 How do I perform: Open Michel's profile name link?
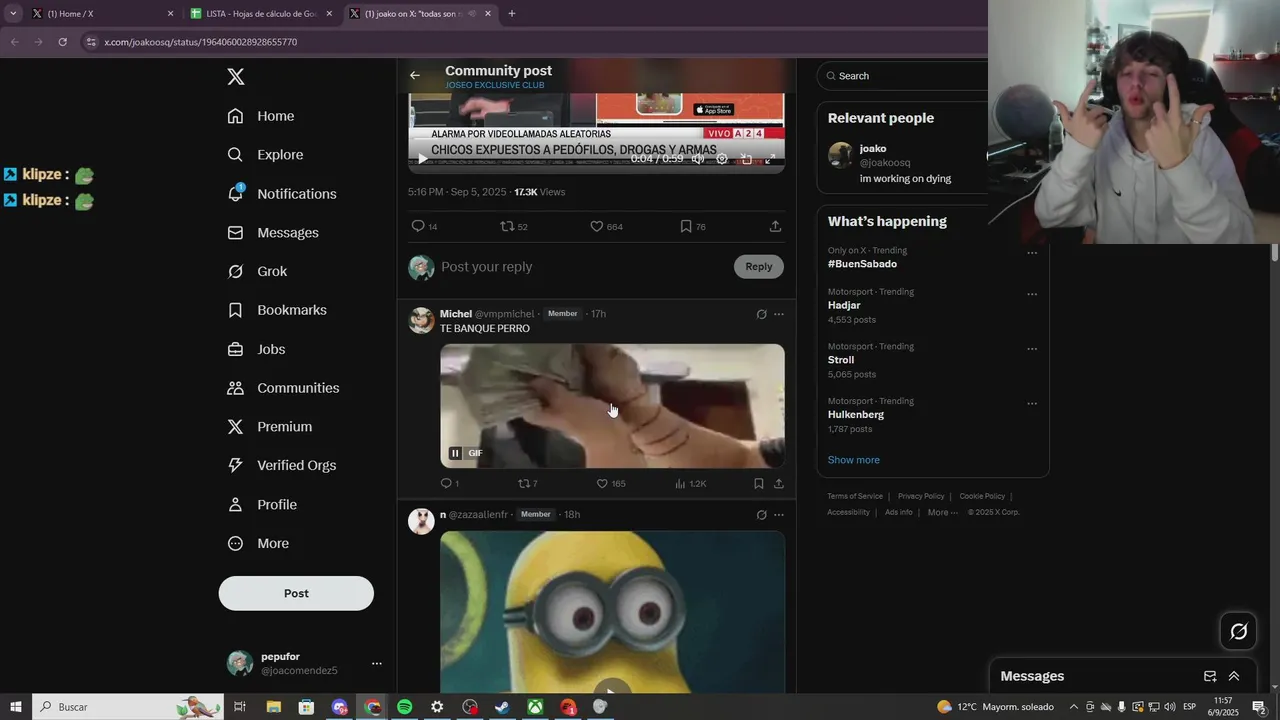click(x=456, y=314)
